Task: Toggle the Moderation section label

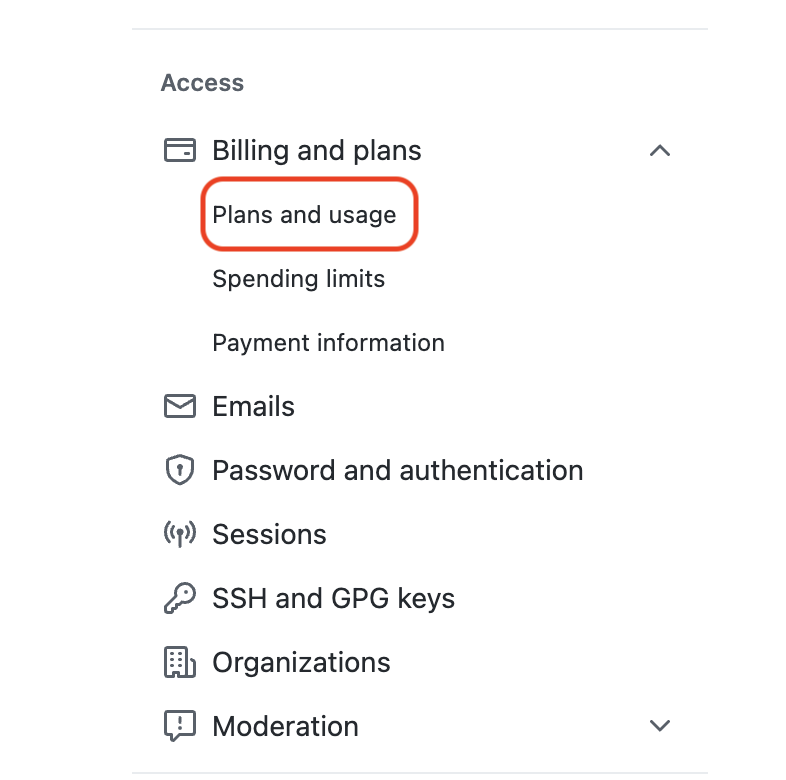Action: (x=285, y=726)
